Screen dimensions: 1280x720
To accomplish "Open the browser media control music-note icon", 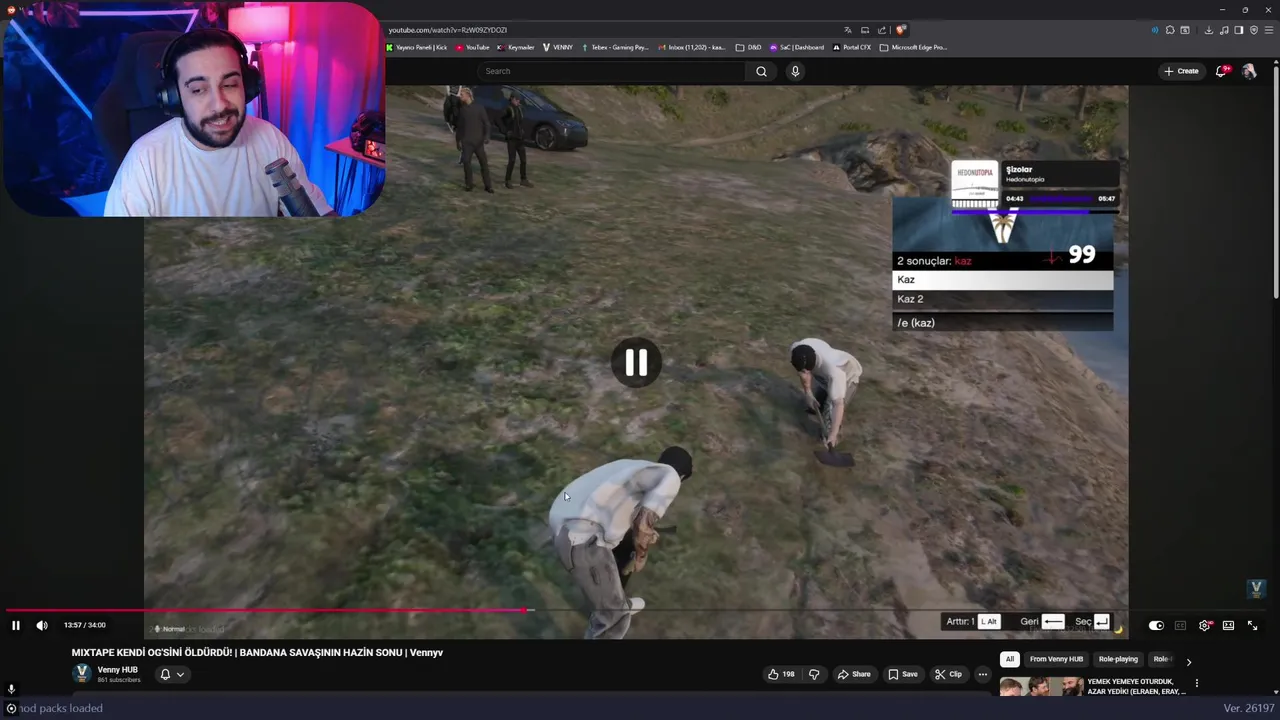I will [x=1224, y=30].
